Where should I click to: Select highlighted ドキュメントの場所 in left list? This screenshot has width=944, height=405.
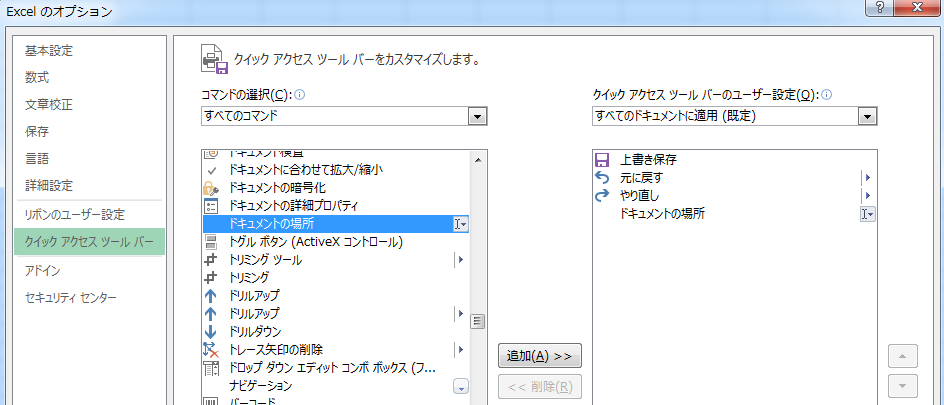click(x=336, y=224)
